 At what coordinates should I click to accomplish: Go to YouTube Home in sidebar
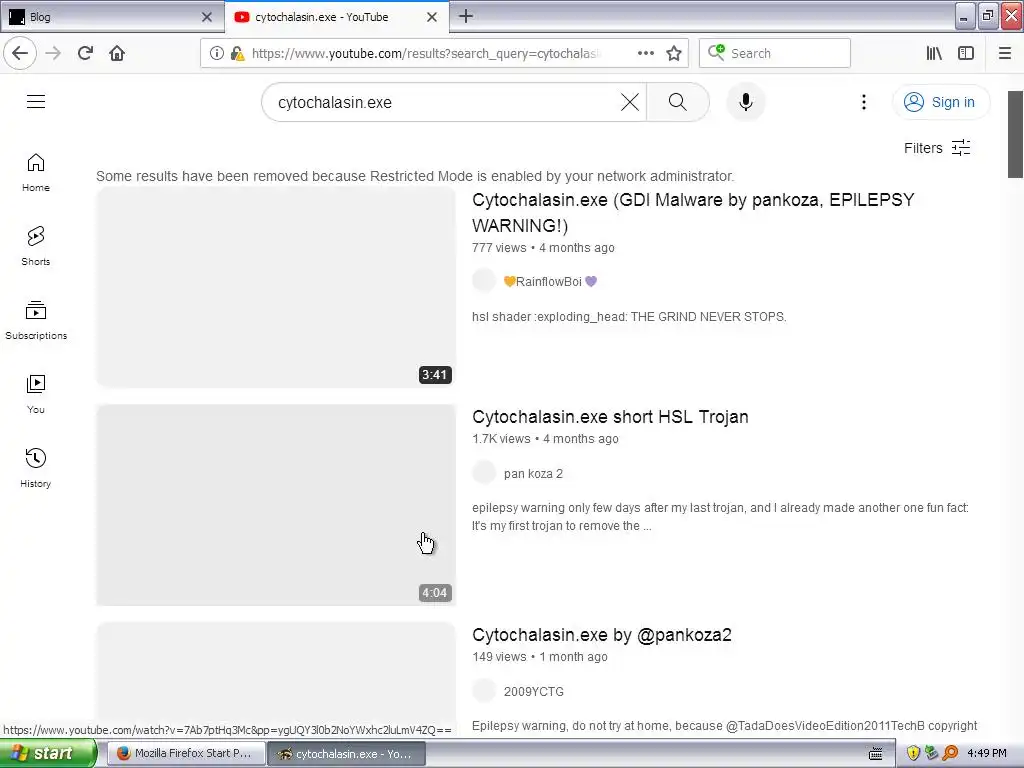click(x=36, y=172)
